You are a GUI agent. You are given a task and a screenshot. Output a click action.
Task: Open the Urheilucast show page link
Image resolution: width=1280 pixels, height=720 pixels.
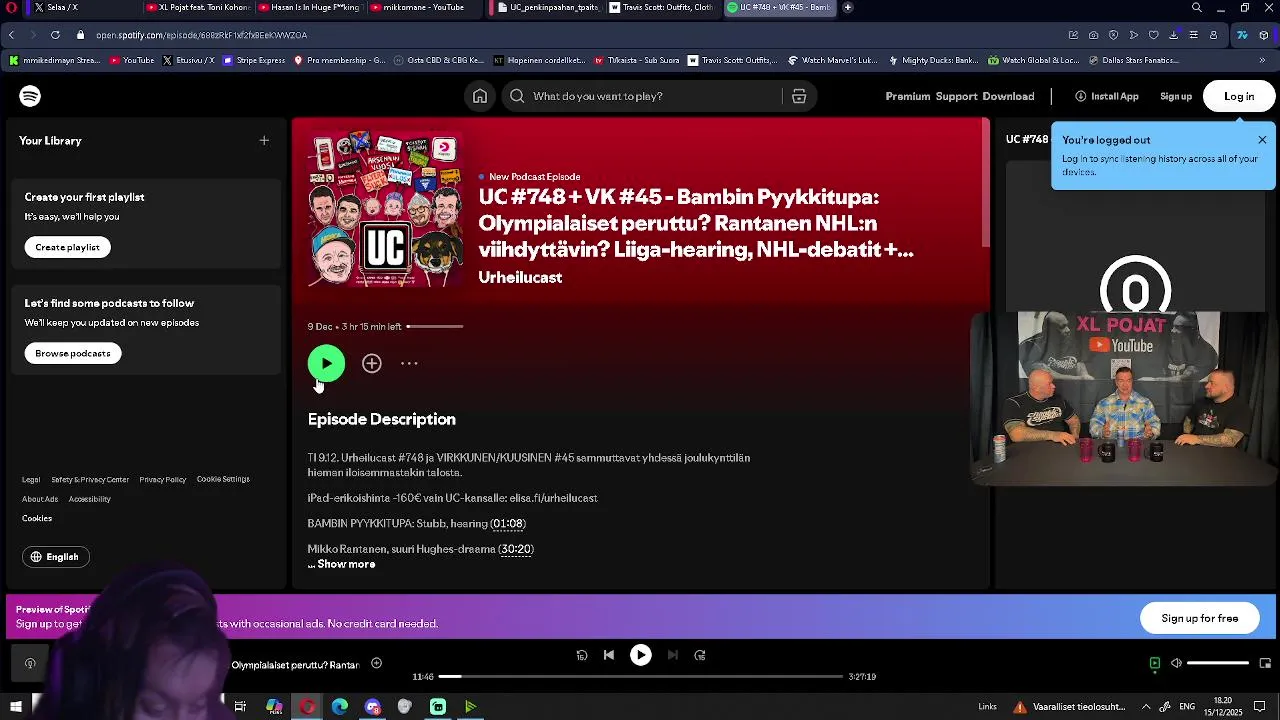(x=520, y=277)
